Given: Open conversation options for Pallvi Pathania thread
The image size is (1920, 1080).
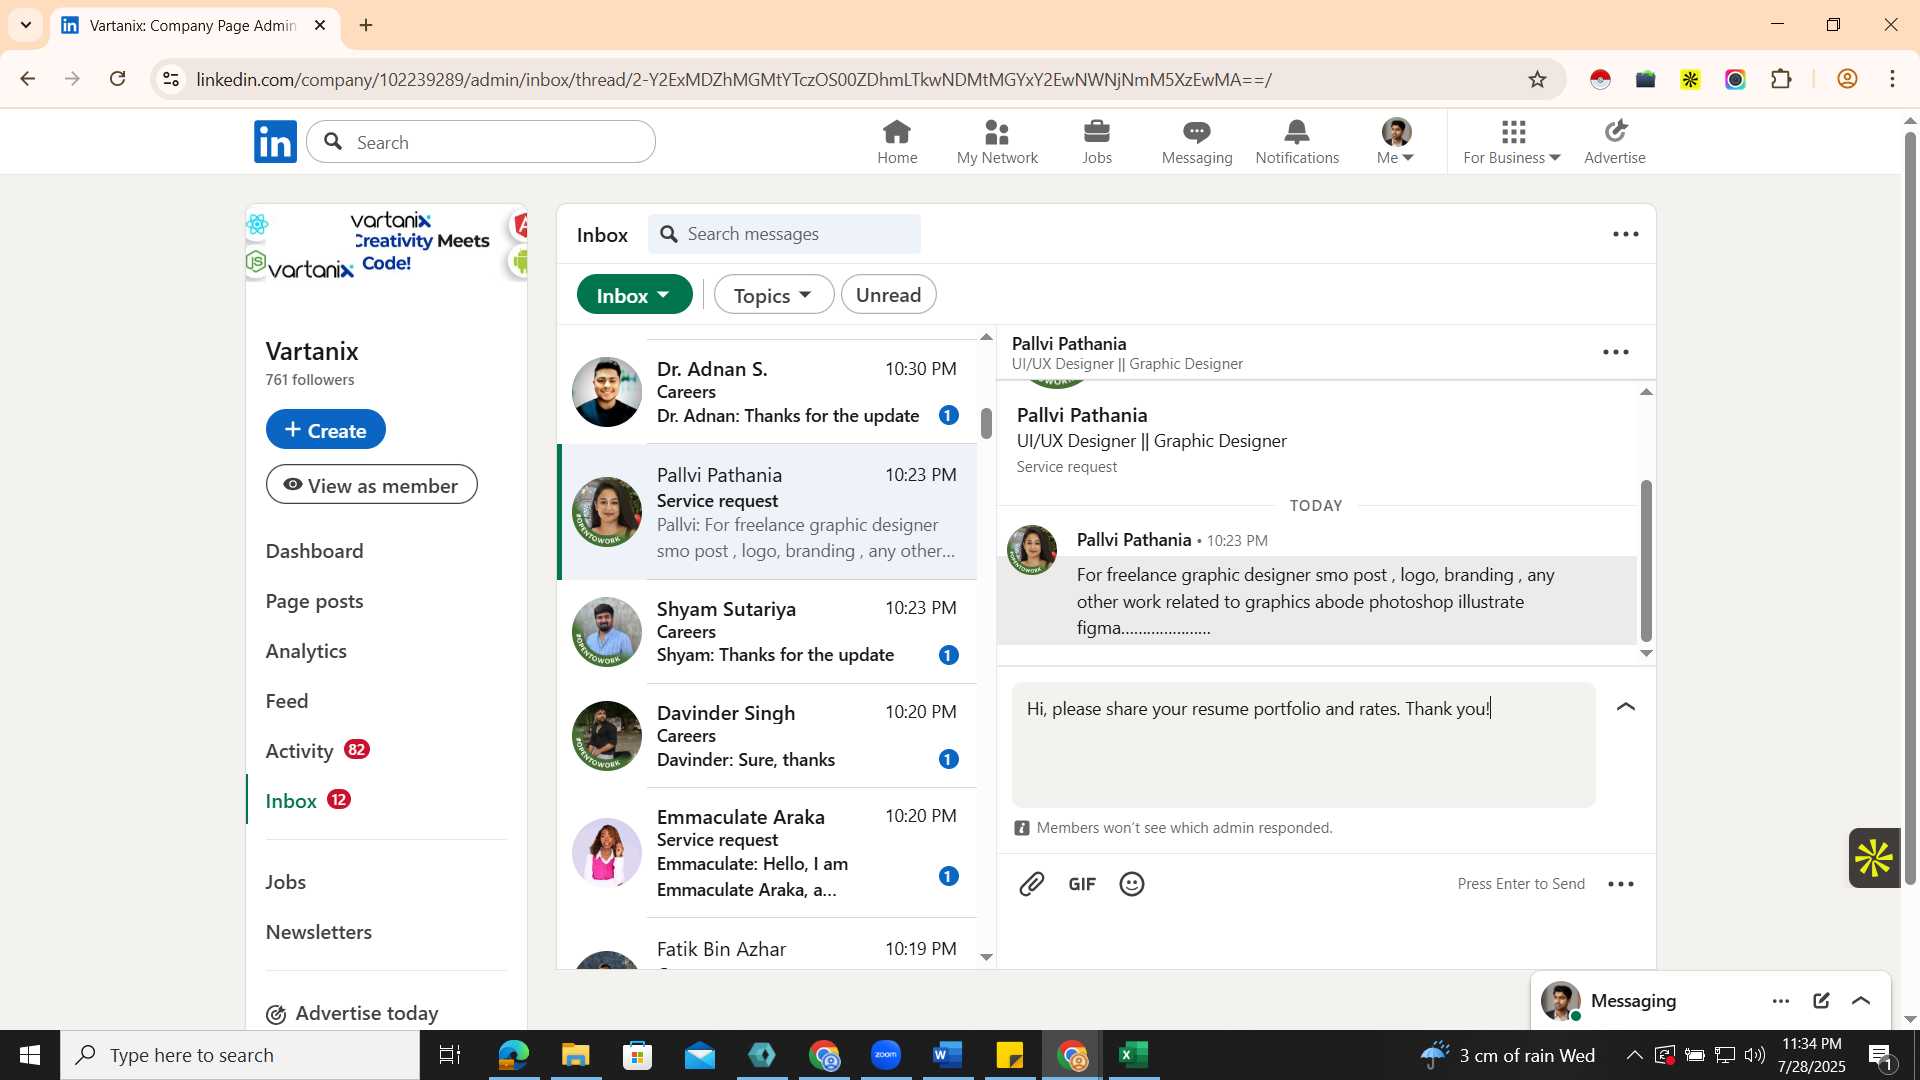Looking at the screenshot, I should [x=1616, y=352].
